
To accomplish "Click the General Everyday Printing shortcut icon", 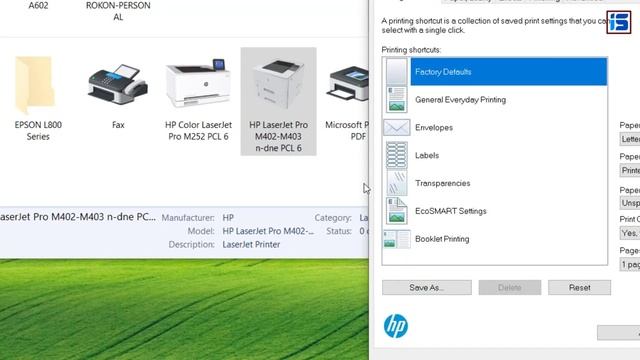I will pyautogui.click(x=396, y=100).
